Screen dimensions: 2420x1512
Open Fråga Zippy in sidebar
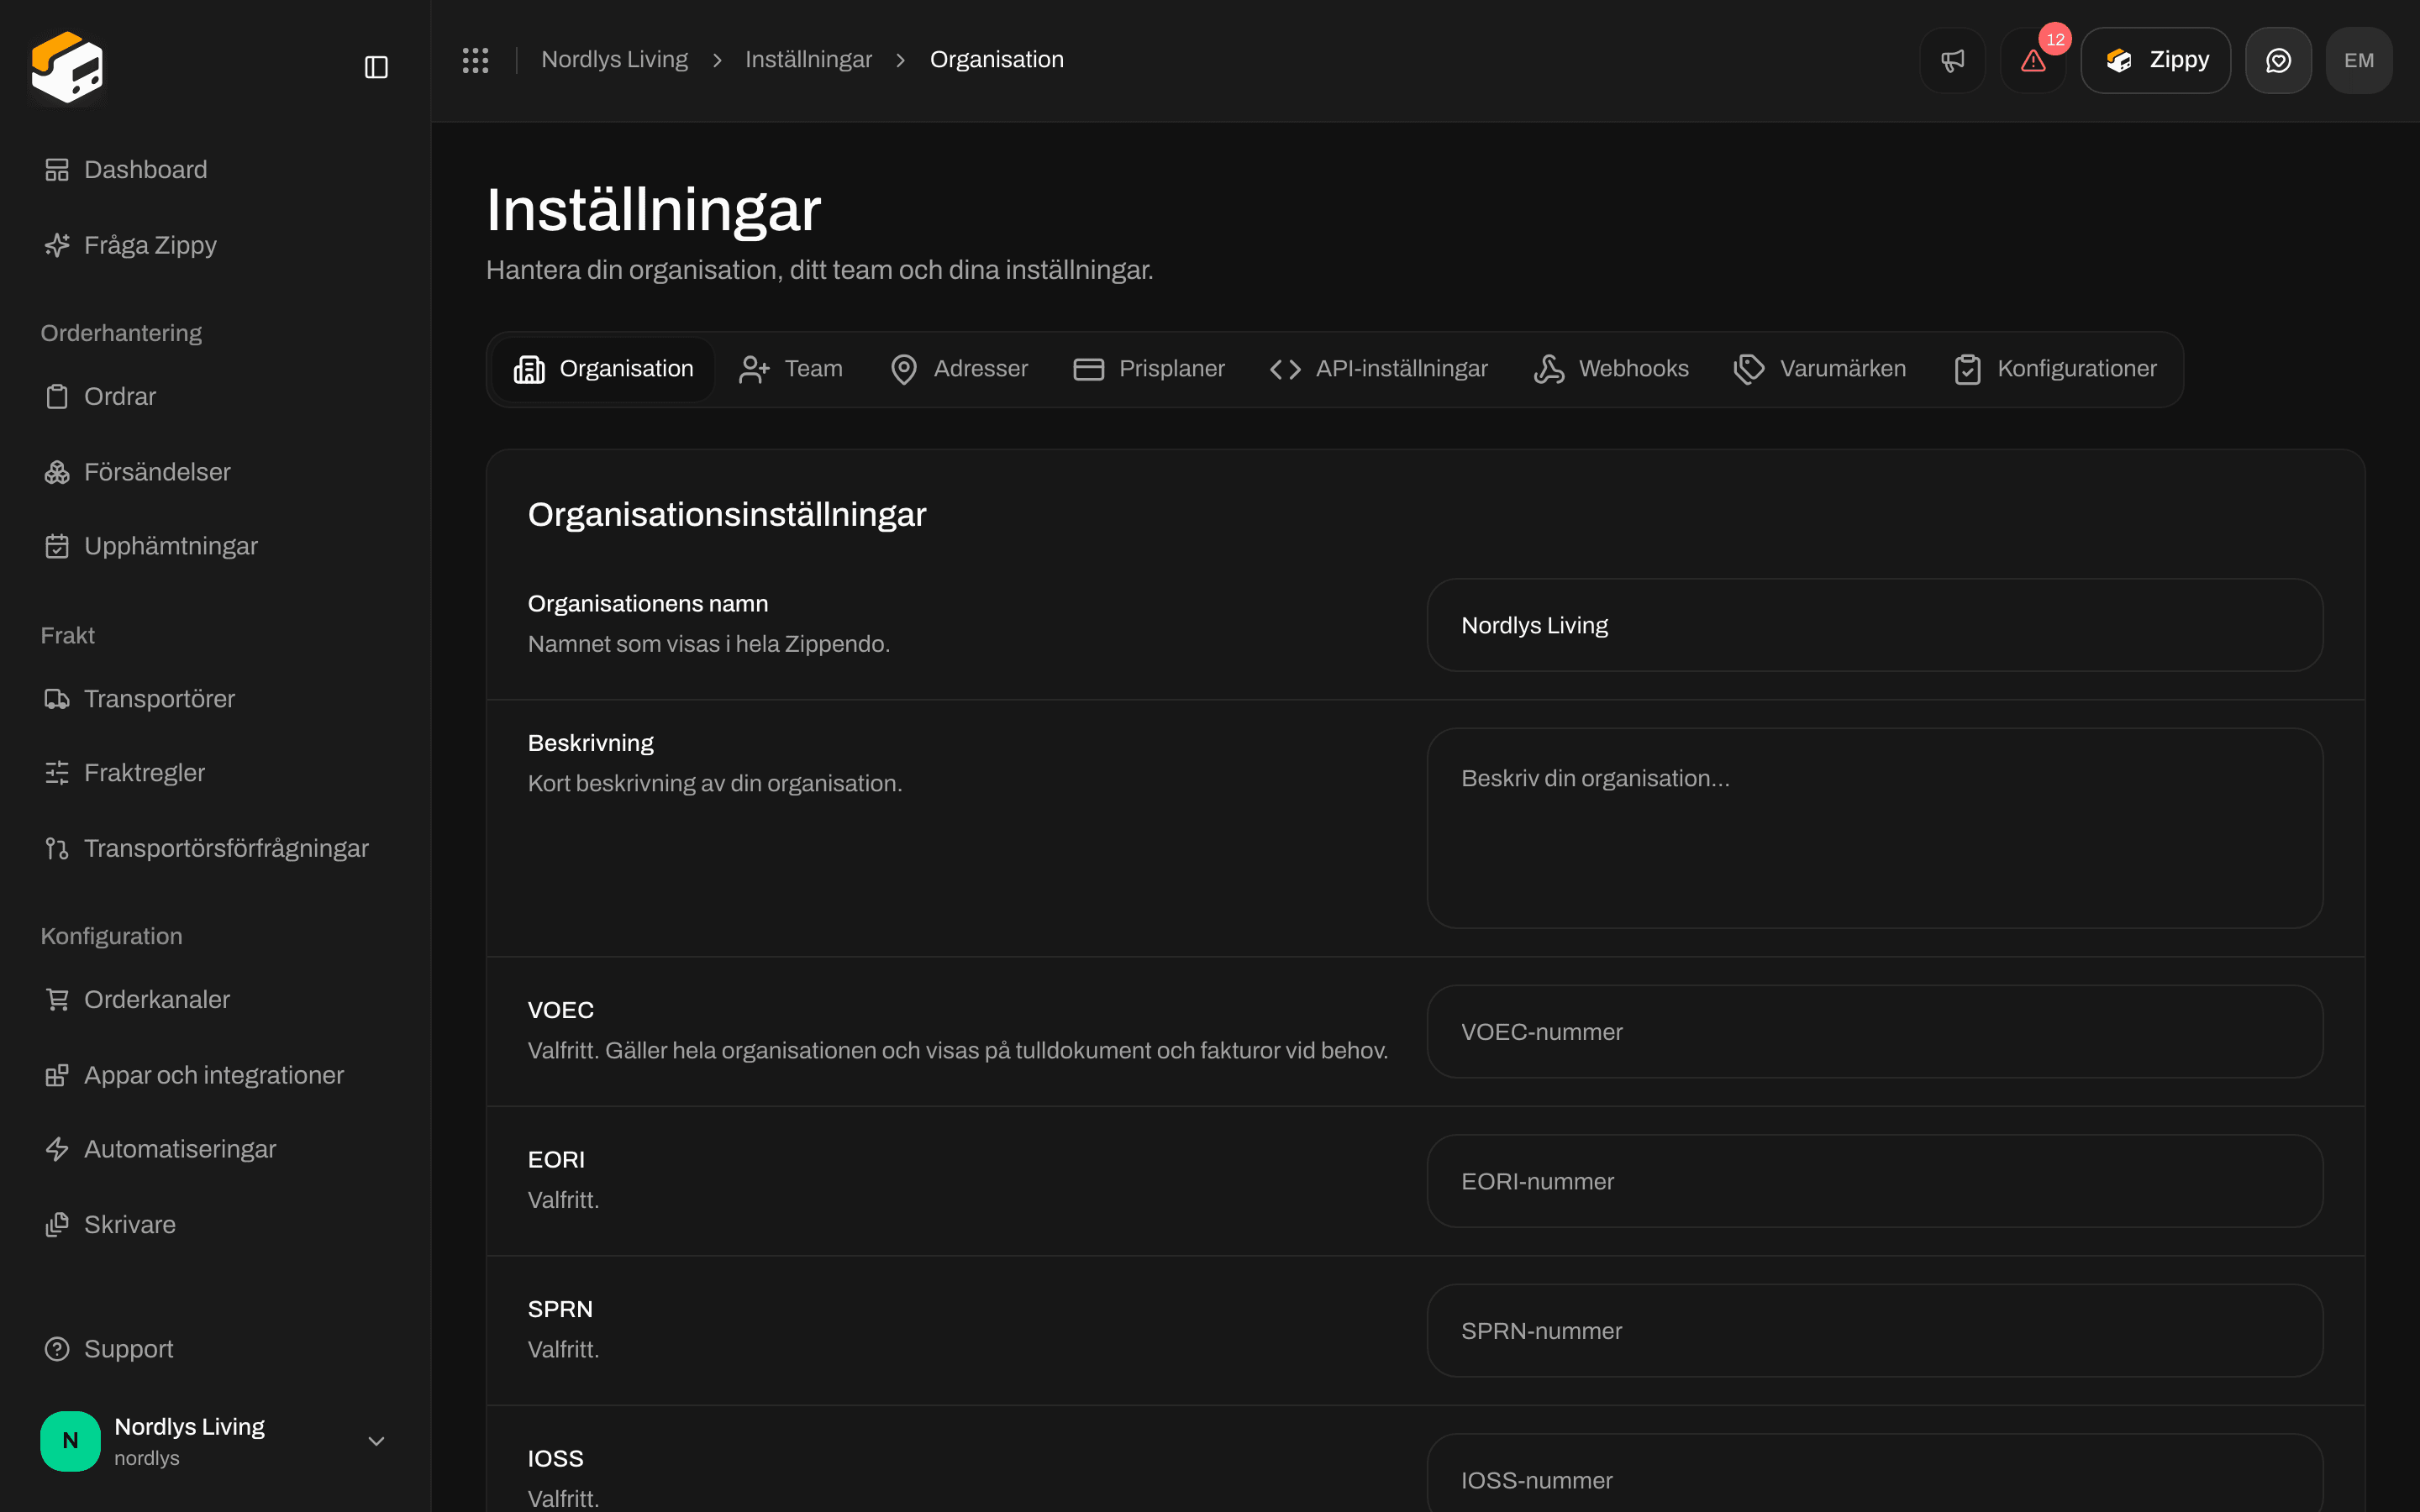(x=215, y=245)
